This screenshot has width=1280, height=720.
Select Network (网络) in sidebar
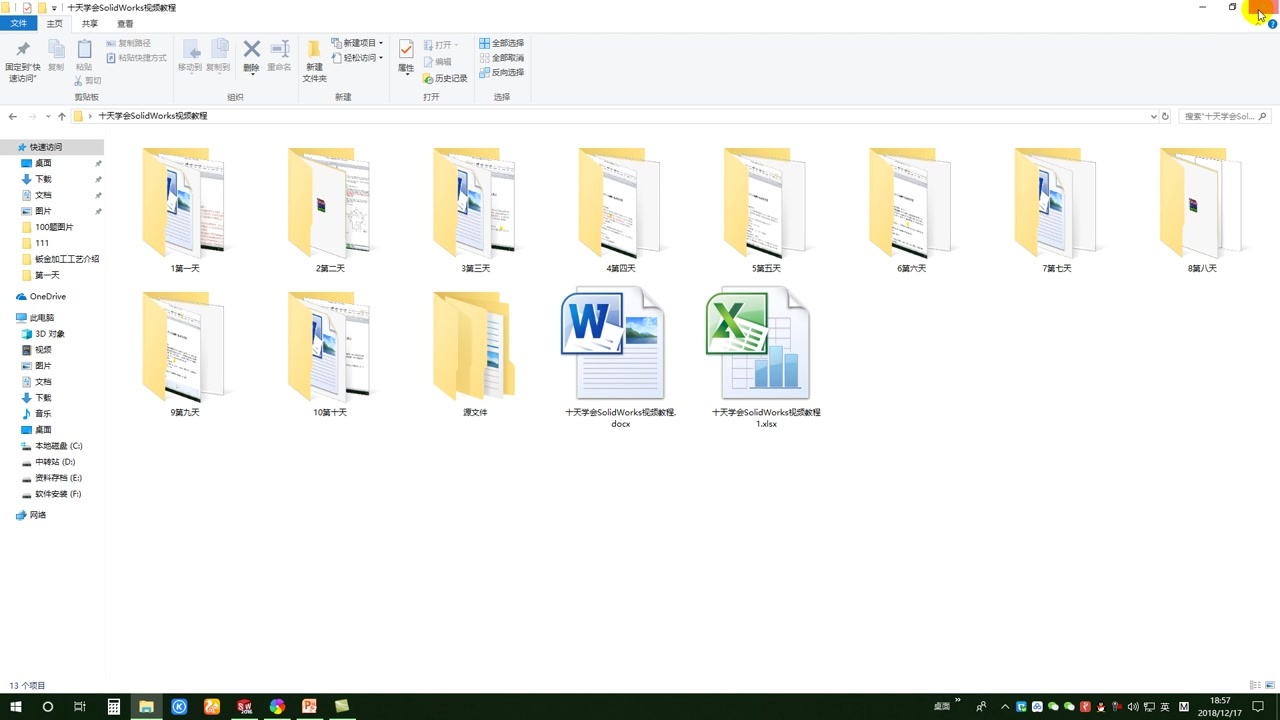click(38, 515)
